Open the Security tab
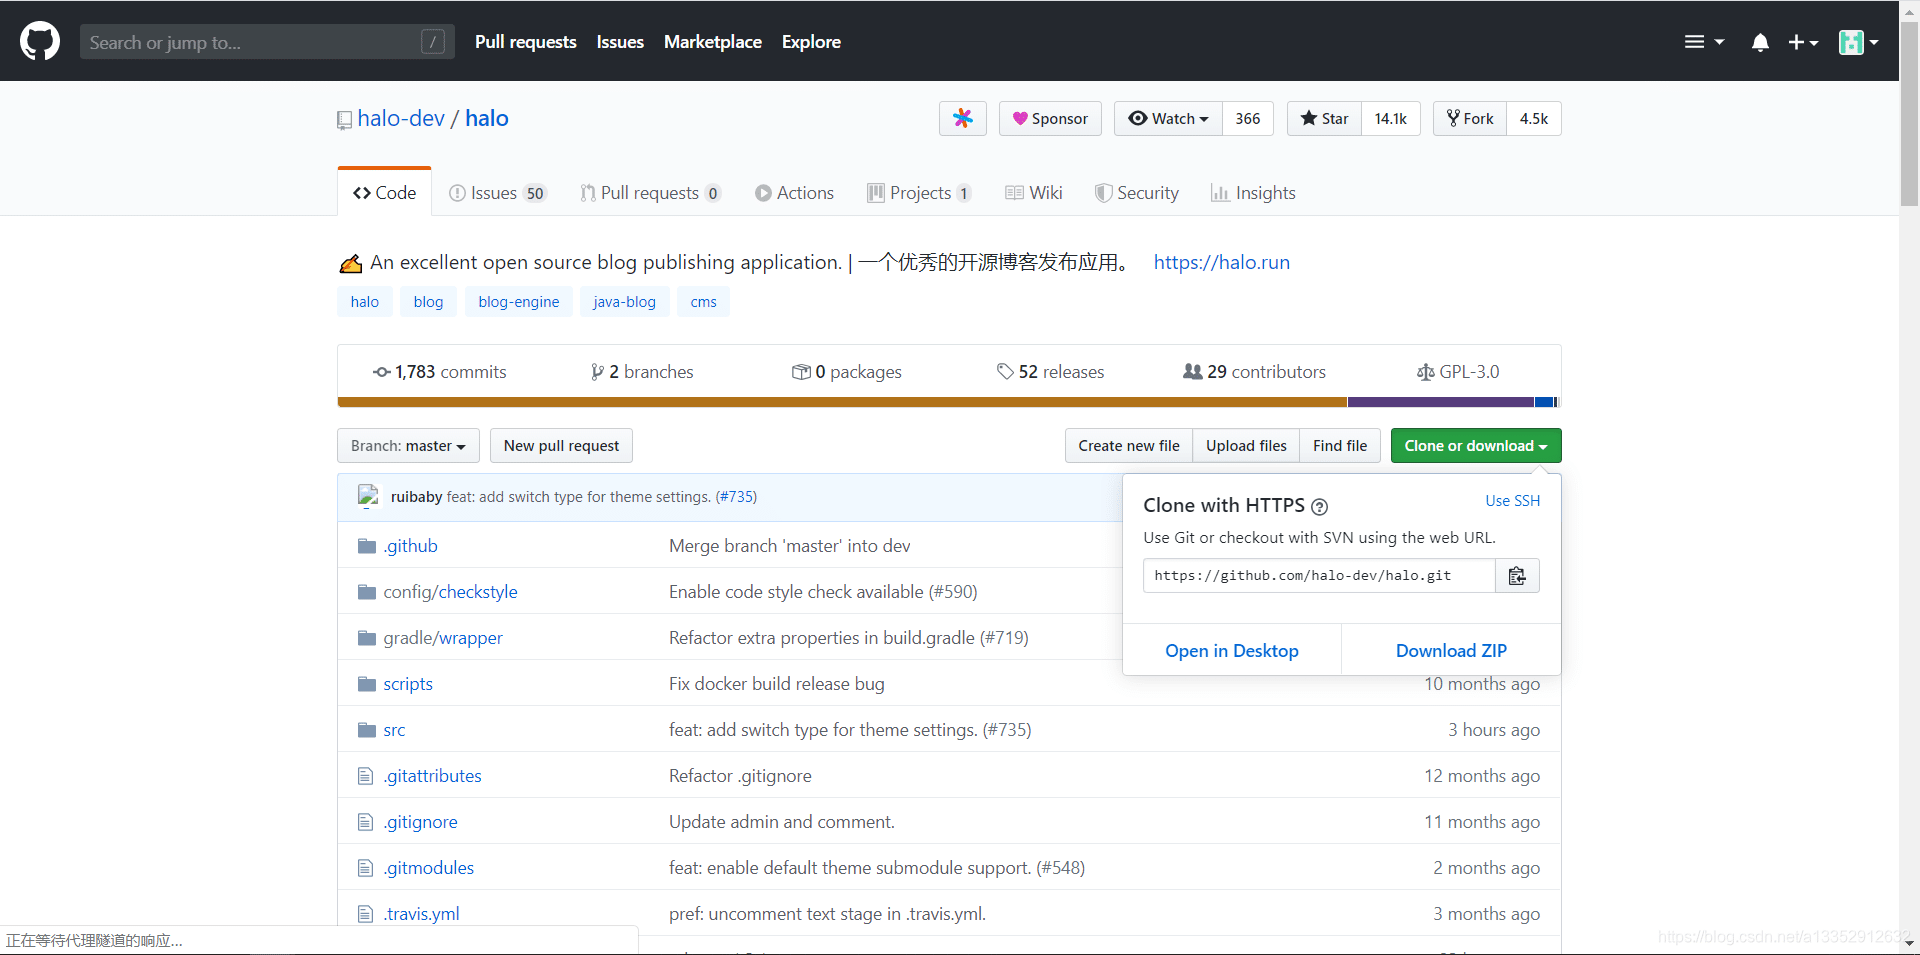 click(1137, 193)
